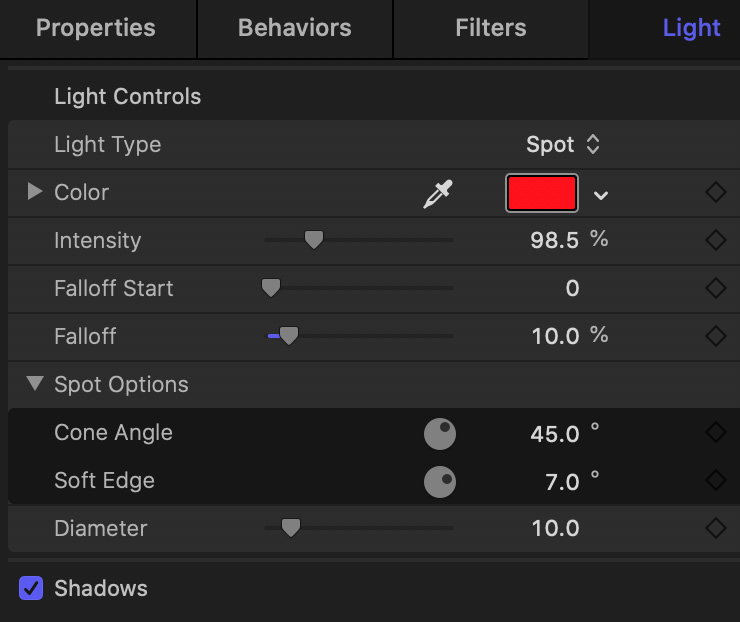
Task: Click the Cone Angle keyframe diamond
Action: tap(715, 432)
